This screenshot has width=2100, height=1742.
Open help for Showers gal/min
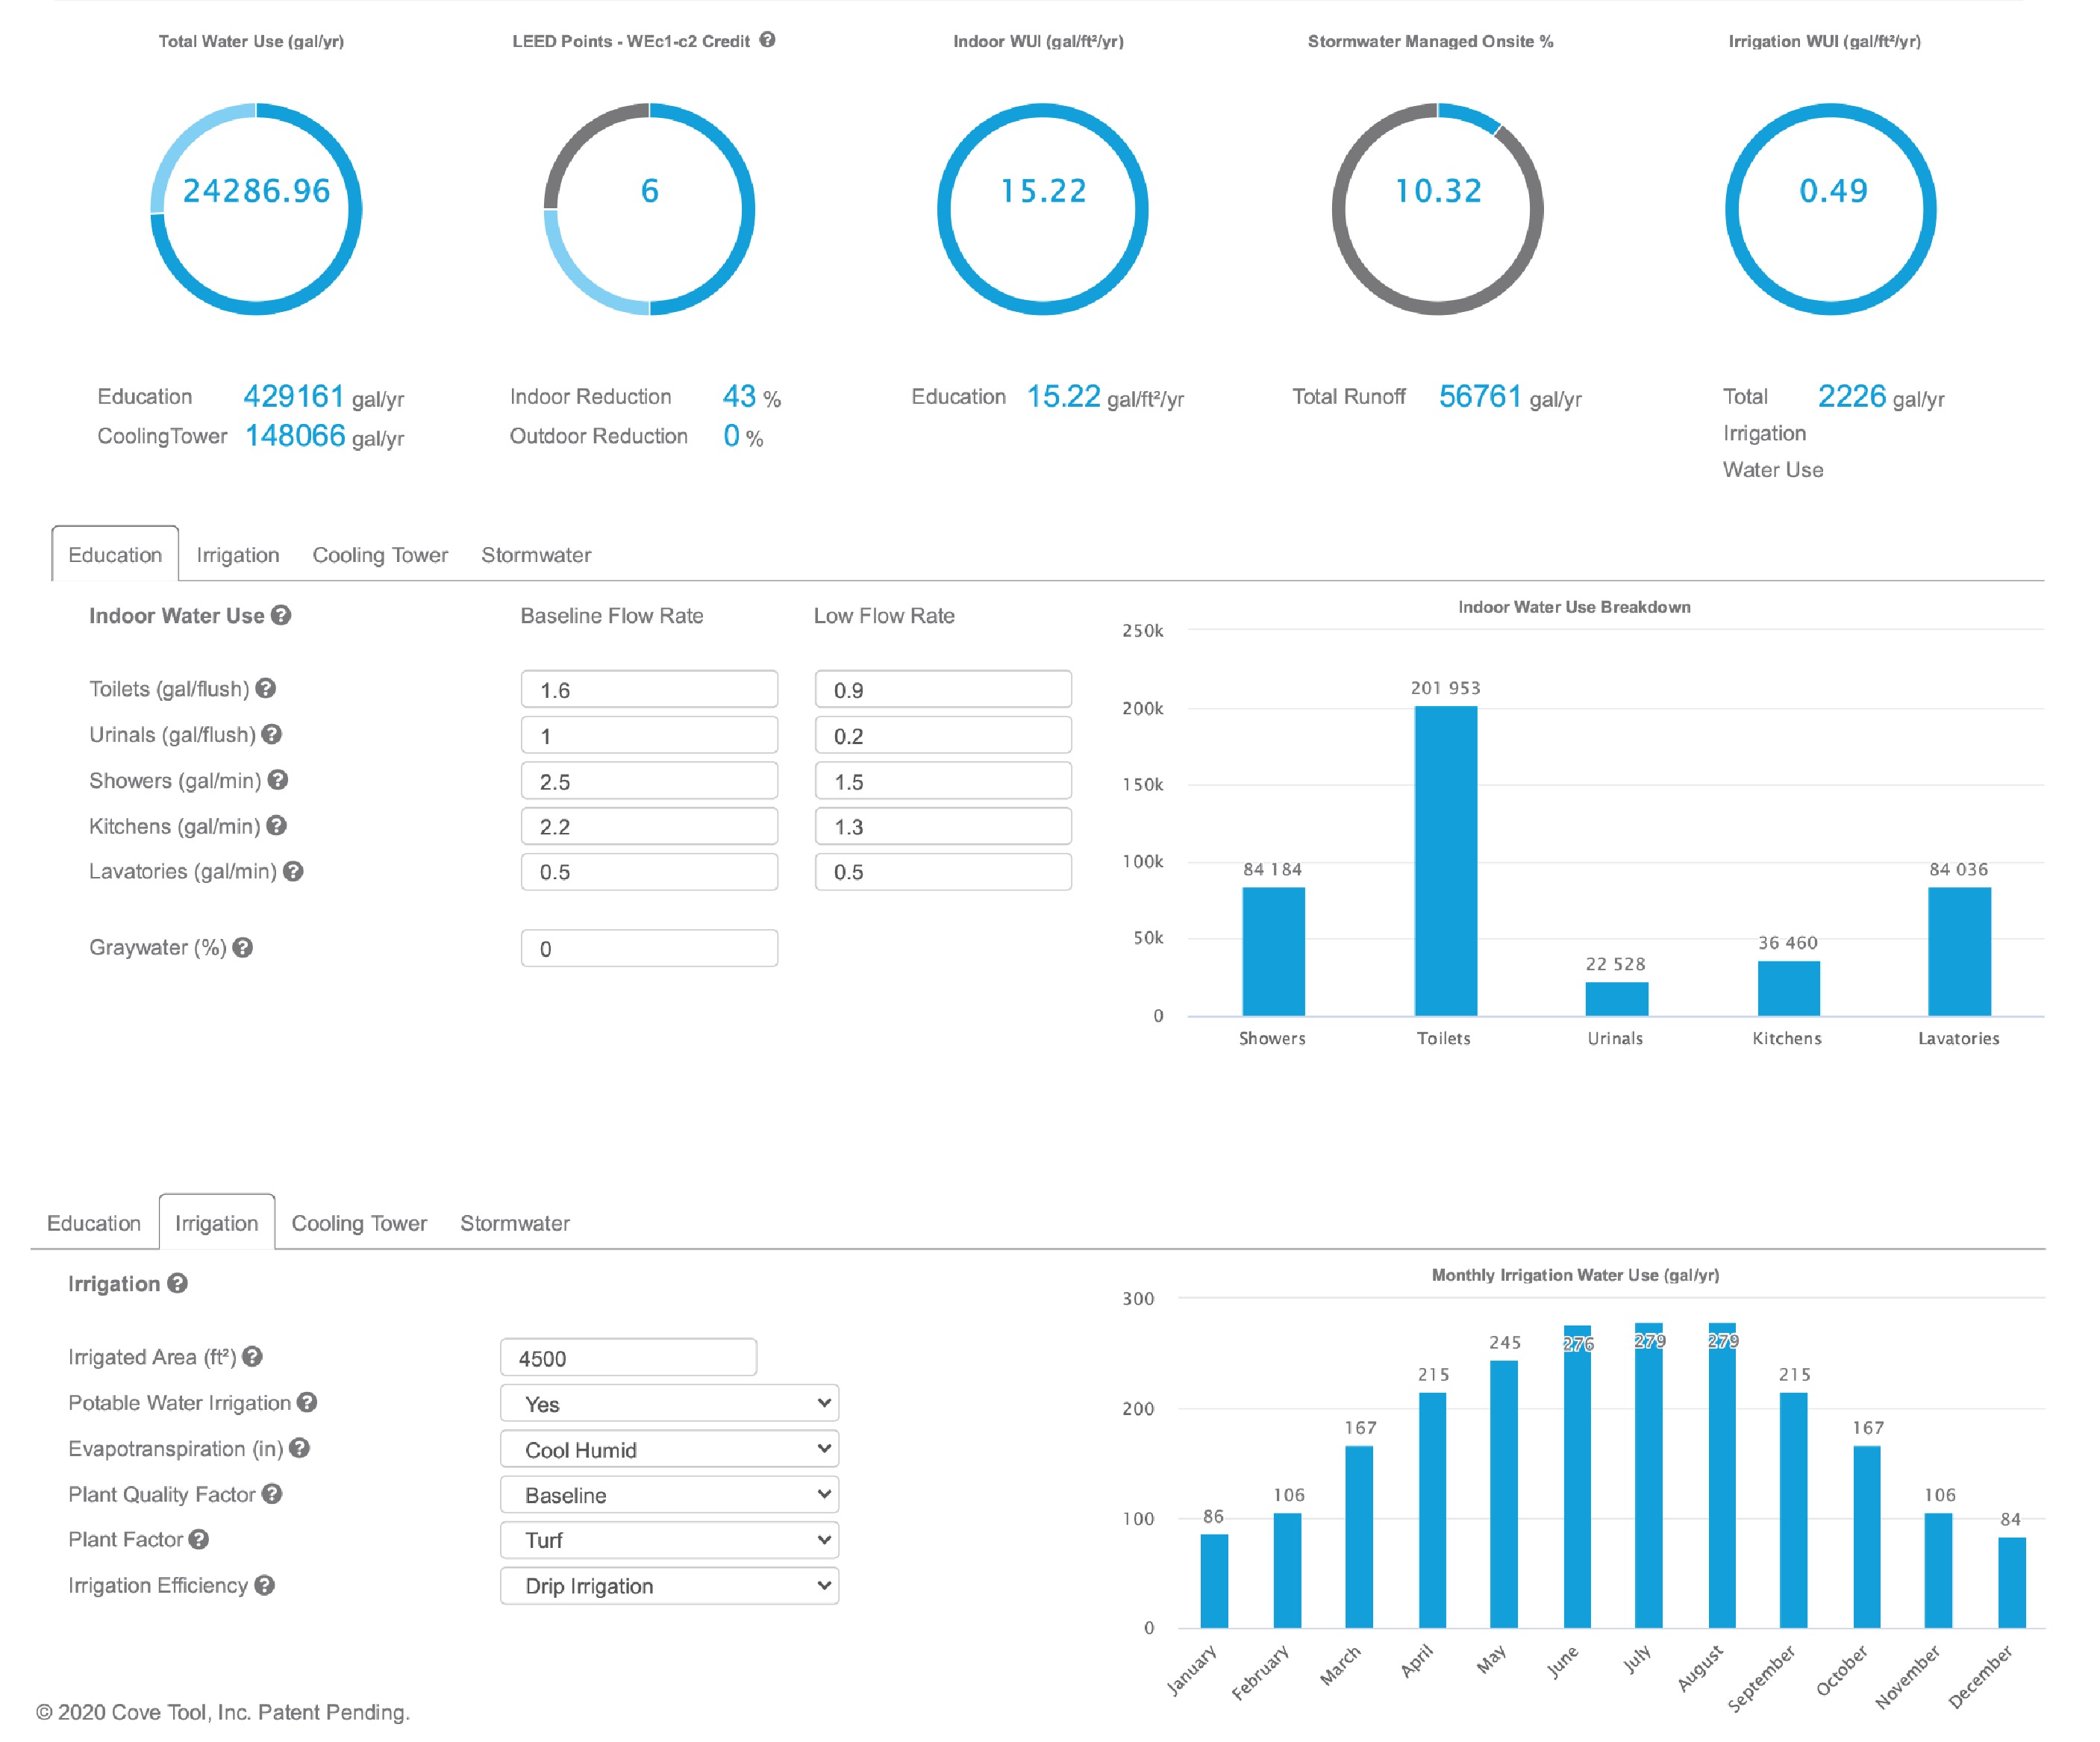tap(277, 780)
